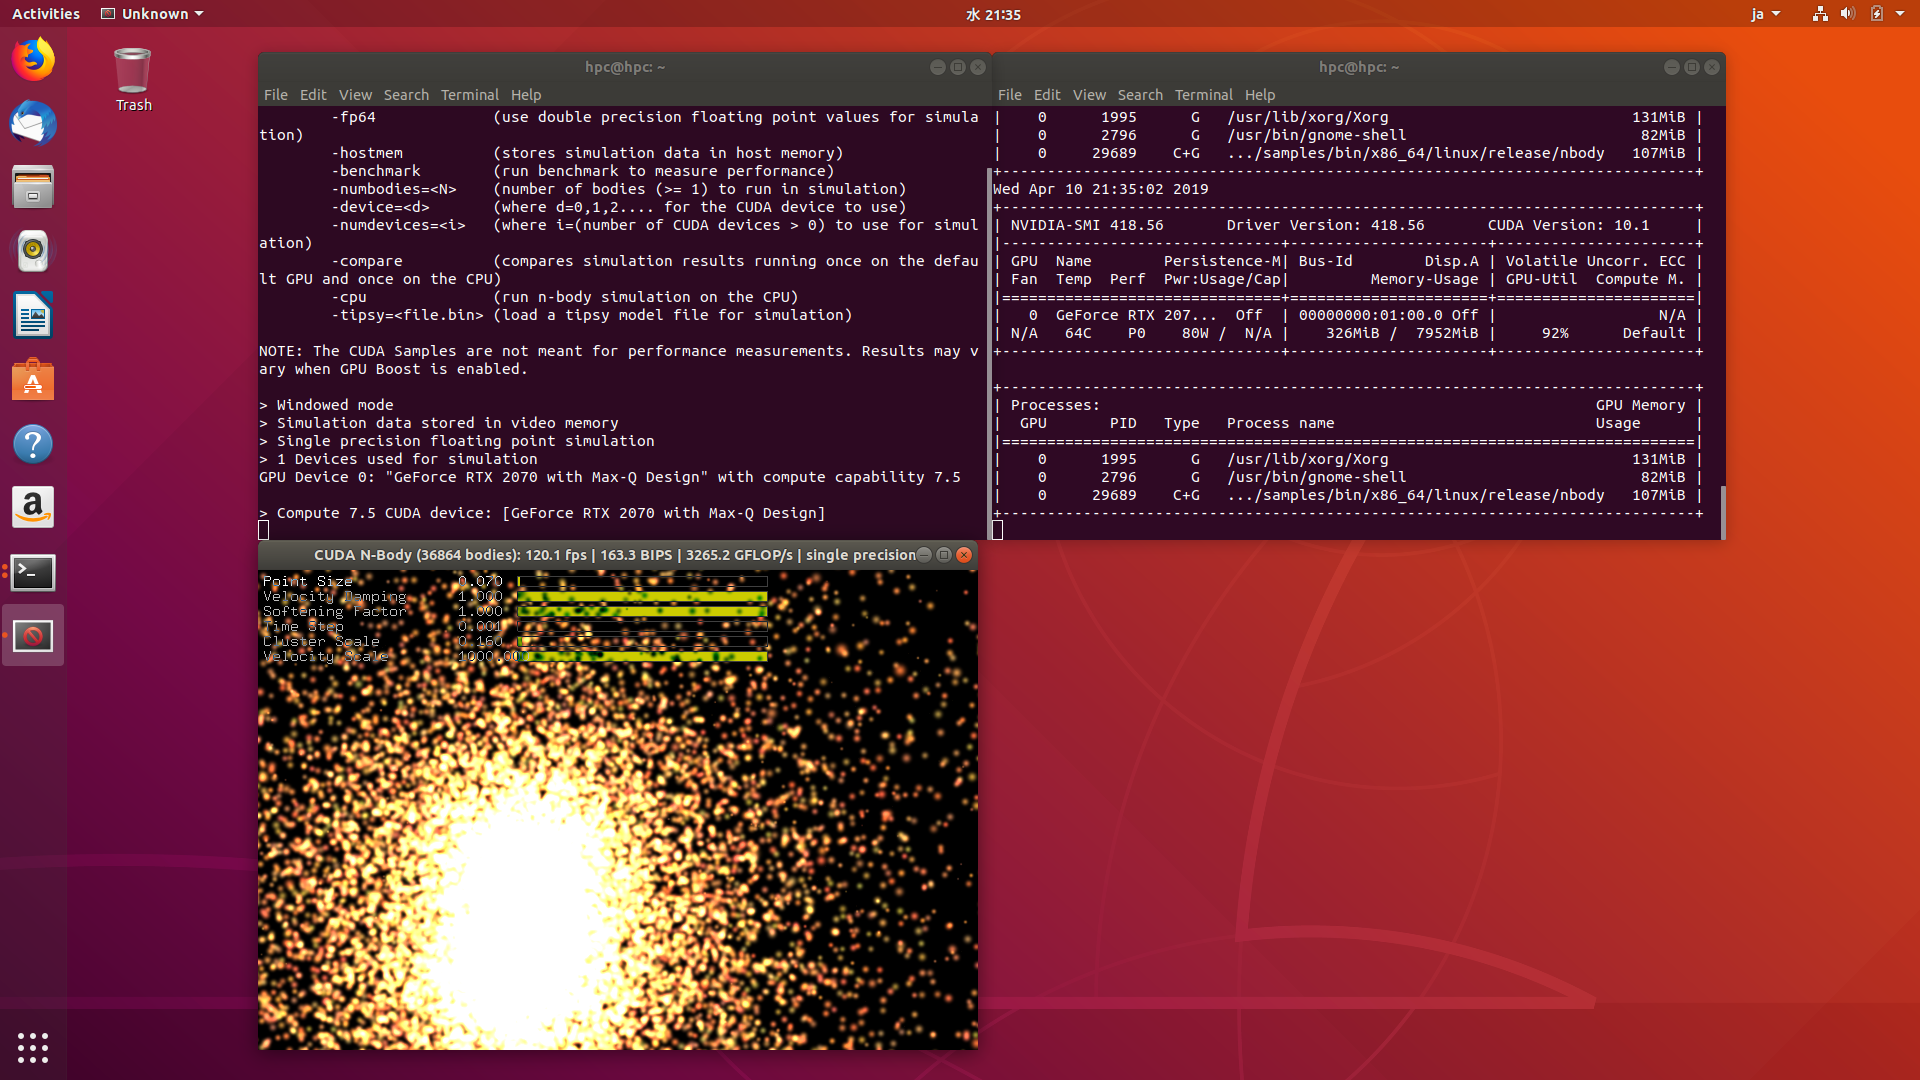This screenshot has width=1920, height=1080.
Task: Open Terminal menu in right terminal
Action: [x=1204, y=95]
